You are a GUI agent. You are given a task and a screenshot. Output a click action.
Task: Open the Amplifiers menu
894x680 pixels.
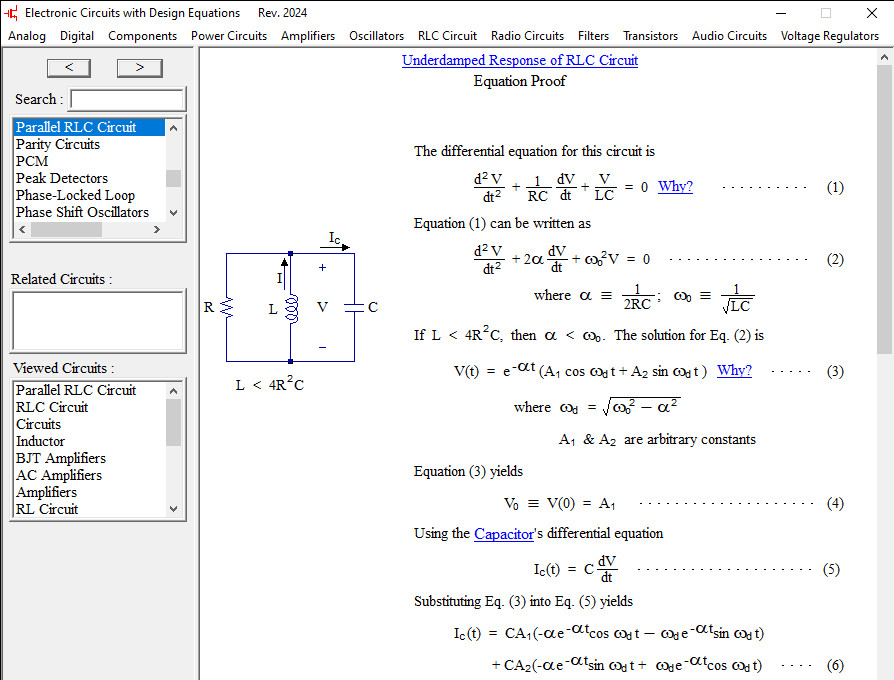coord(308,36)
